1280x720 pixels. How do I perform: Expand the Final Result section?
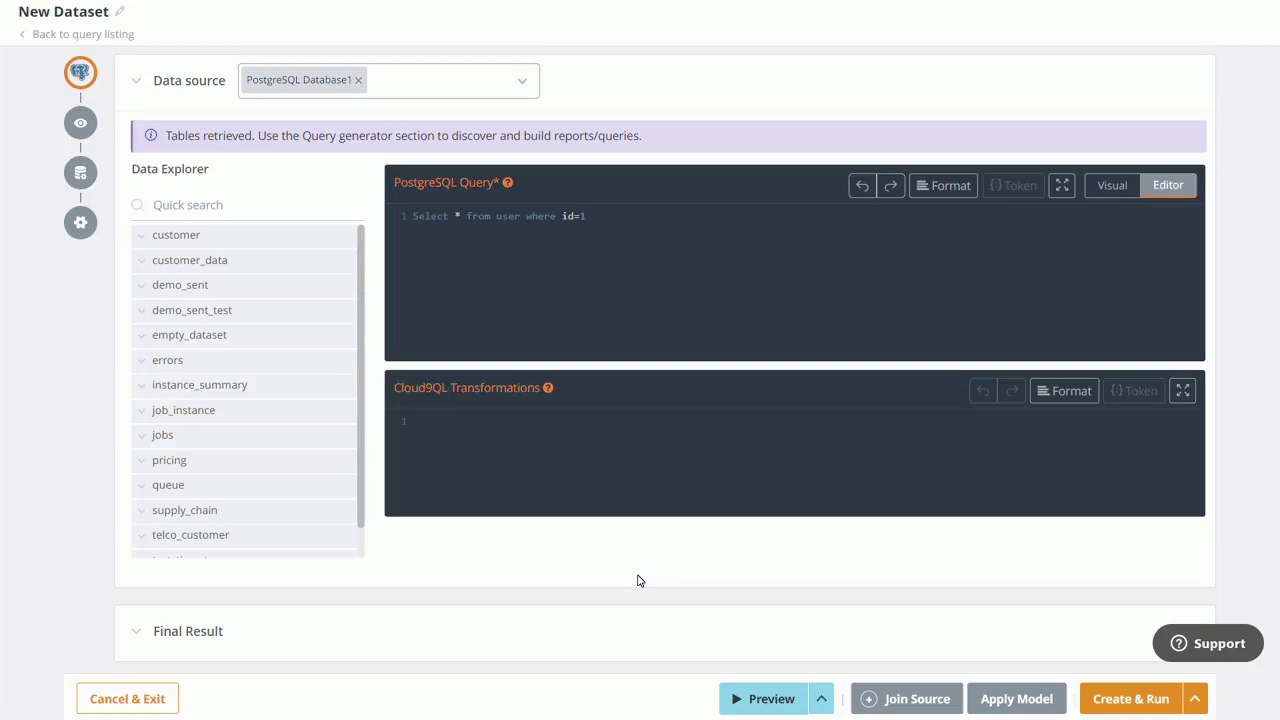tap(136, 631)
